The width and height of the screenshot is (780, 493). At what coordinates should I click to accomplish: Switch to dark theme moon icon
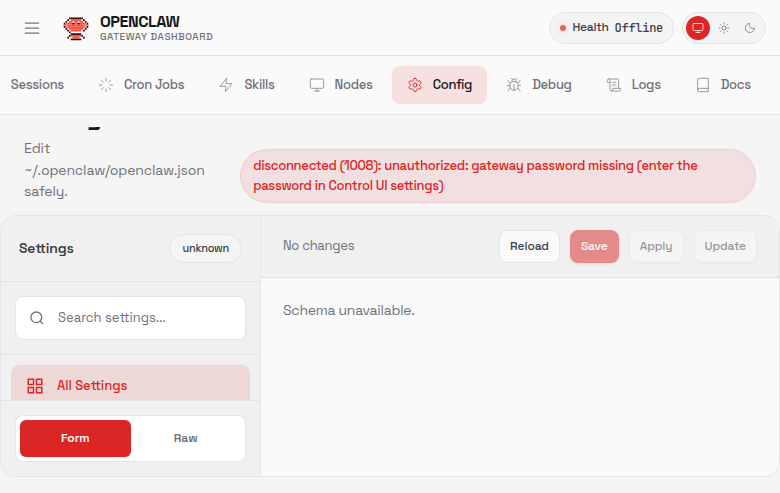pos(750,28)
